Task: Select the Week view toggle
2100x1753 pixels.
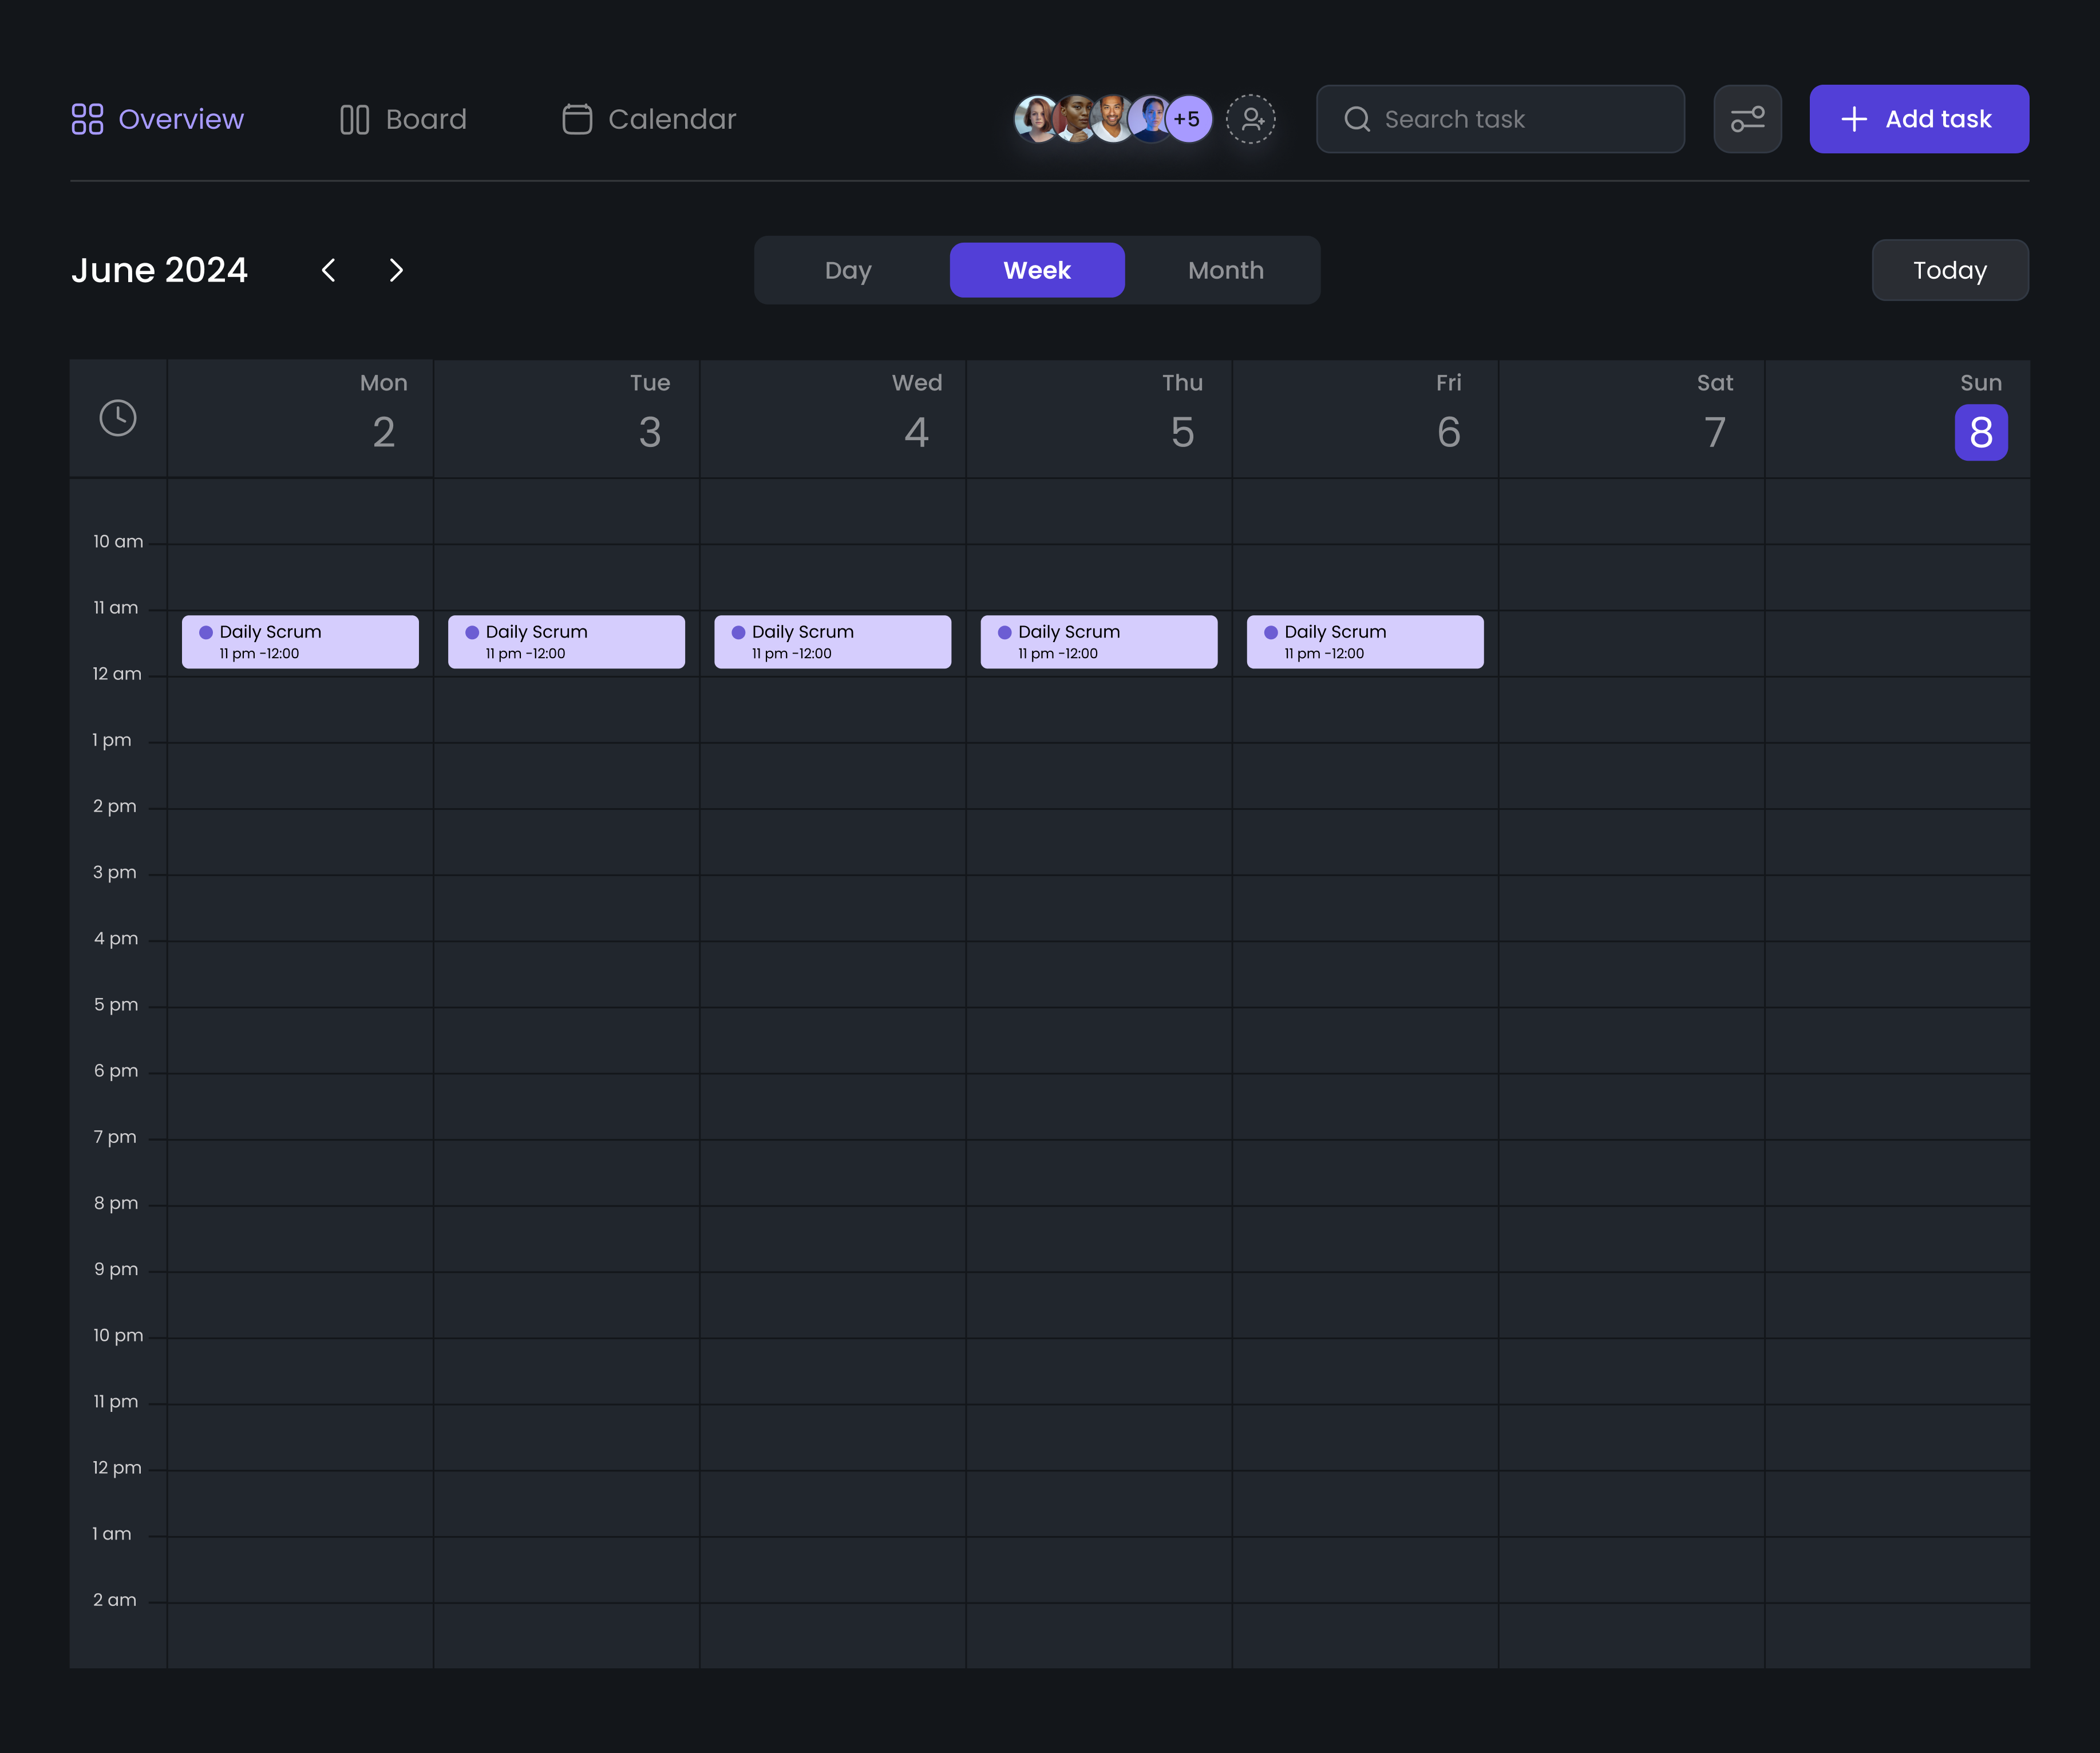Action: 1037,270
